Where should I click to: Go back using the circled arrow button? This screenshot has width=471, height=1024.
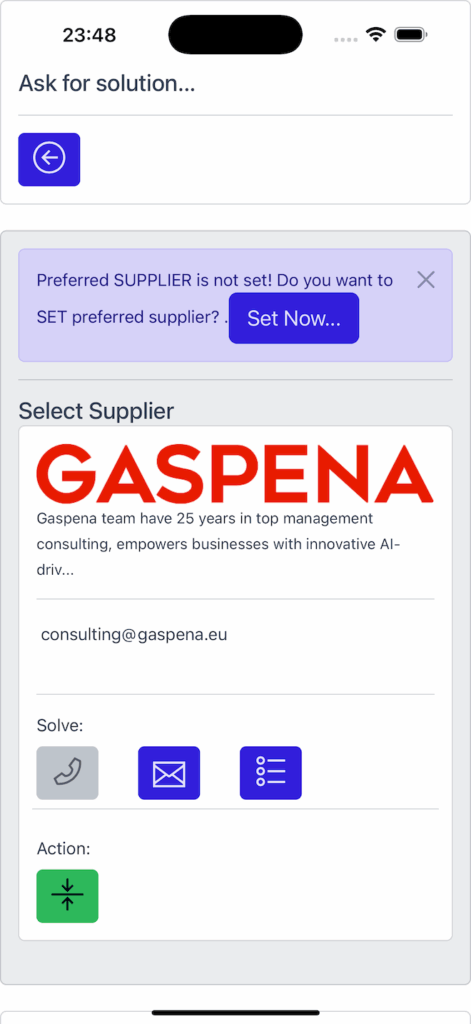49,159
